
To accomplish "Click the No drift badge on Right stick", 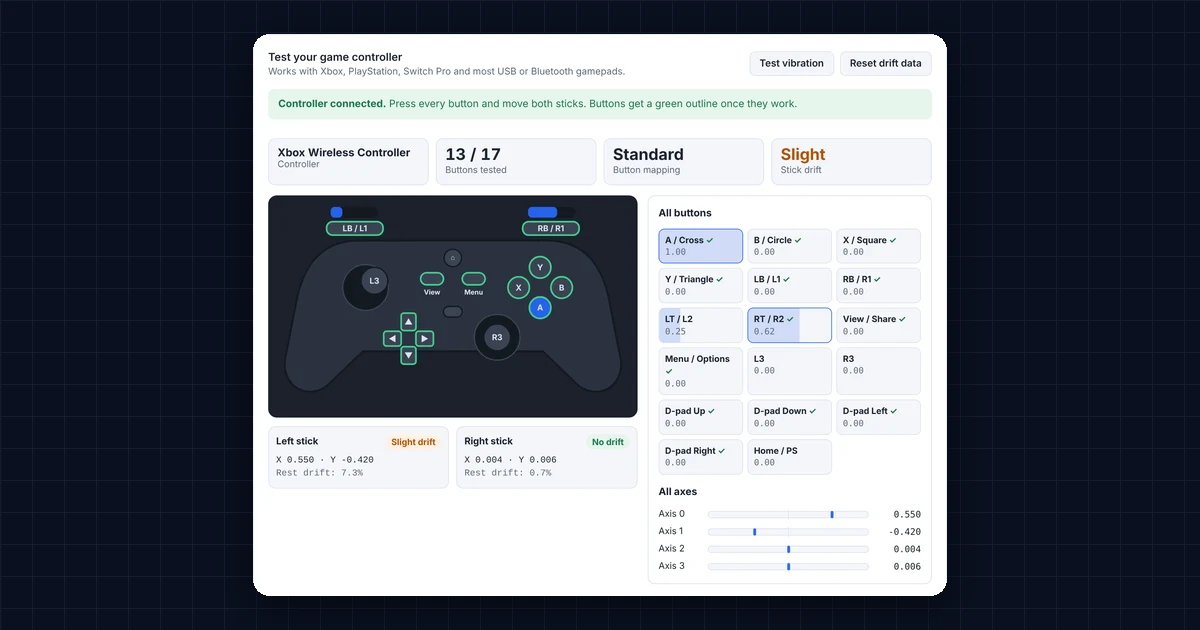I will click(608, 442).
